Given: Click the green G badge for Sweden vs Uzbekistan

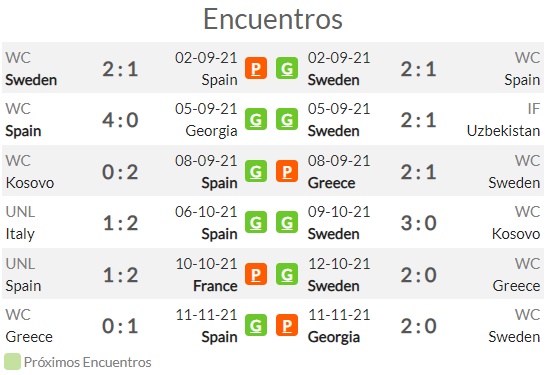Looking at the screenshot, I should point(287,119).
